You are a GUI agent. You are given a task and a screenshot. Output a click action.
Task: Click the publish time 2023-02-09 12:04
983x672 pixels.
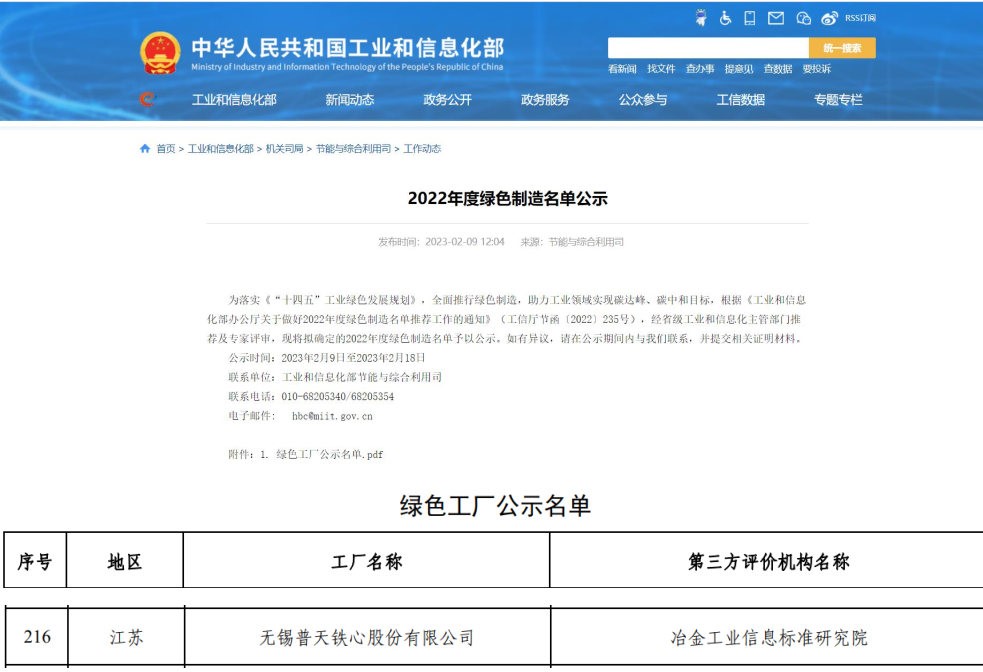tap(465, 242)
